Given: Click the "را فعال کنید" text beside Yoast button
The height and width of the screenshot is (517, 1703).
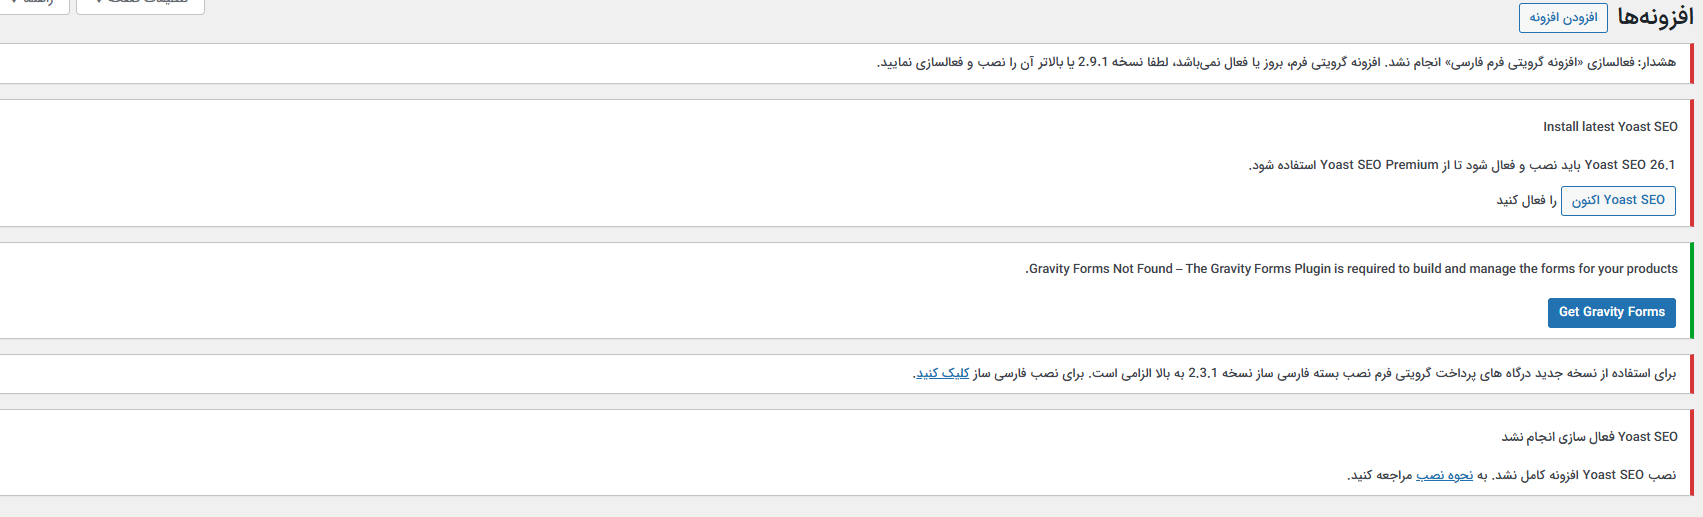Looking at the screenshot, I should click(x=1526, y=201).
